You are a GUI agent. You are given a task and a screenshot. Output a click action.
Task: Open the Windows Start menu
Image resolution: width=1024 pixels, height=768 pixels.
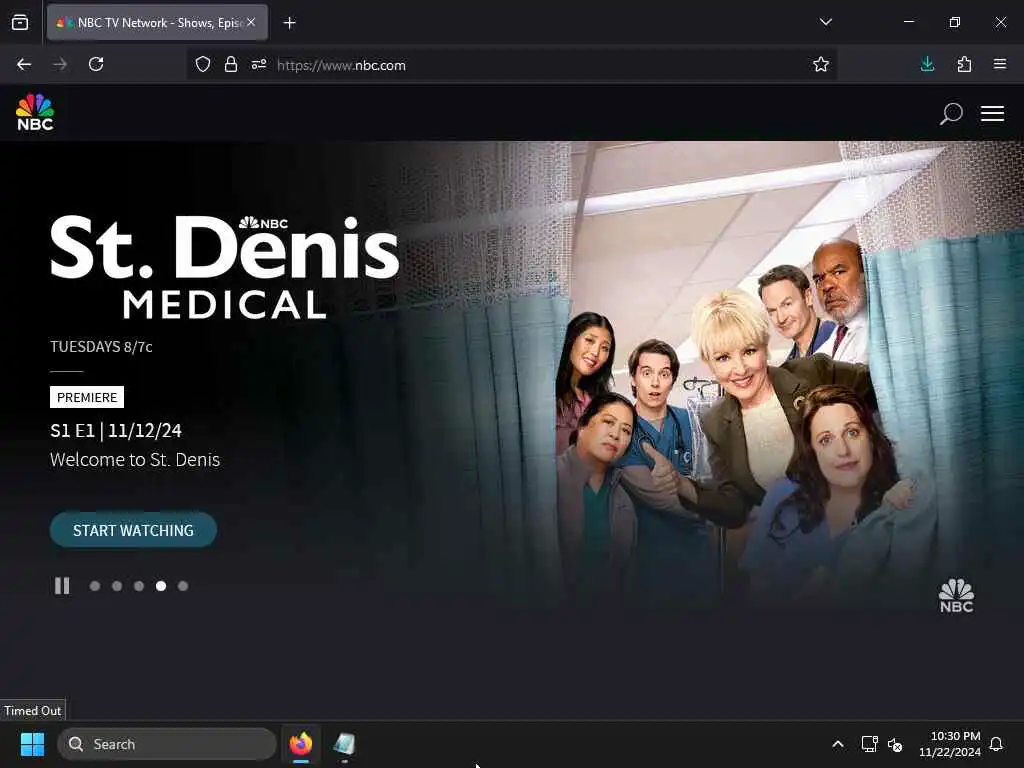pos(32,744)
